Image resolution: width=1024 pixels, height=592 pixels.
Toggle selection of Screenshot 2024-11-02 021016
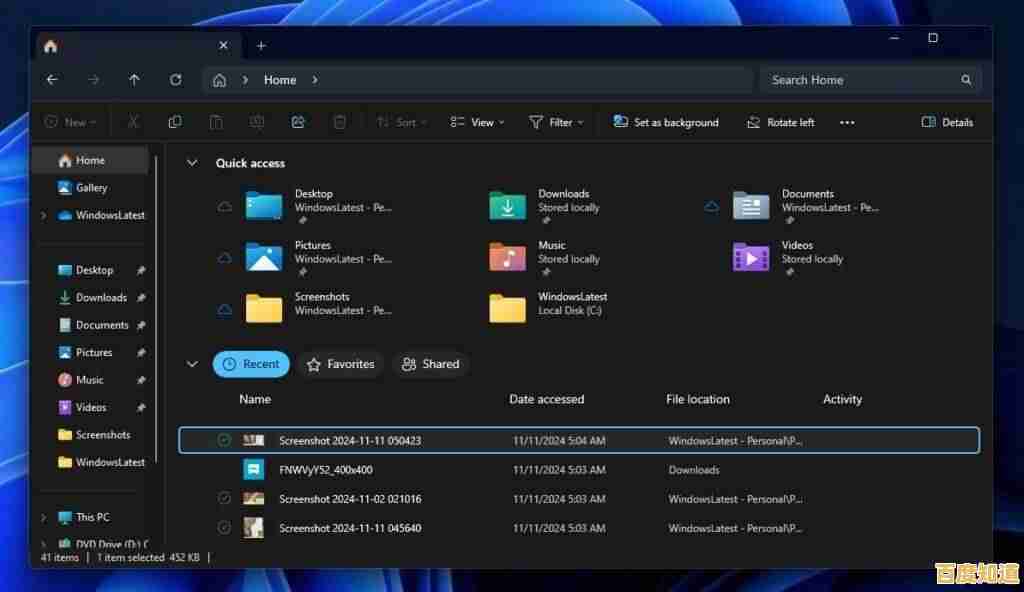tap(222, 498)
